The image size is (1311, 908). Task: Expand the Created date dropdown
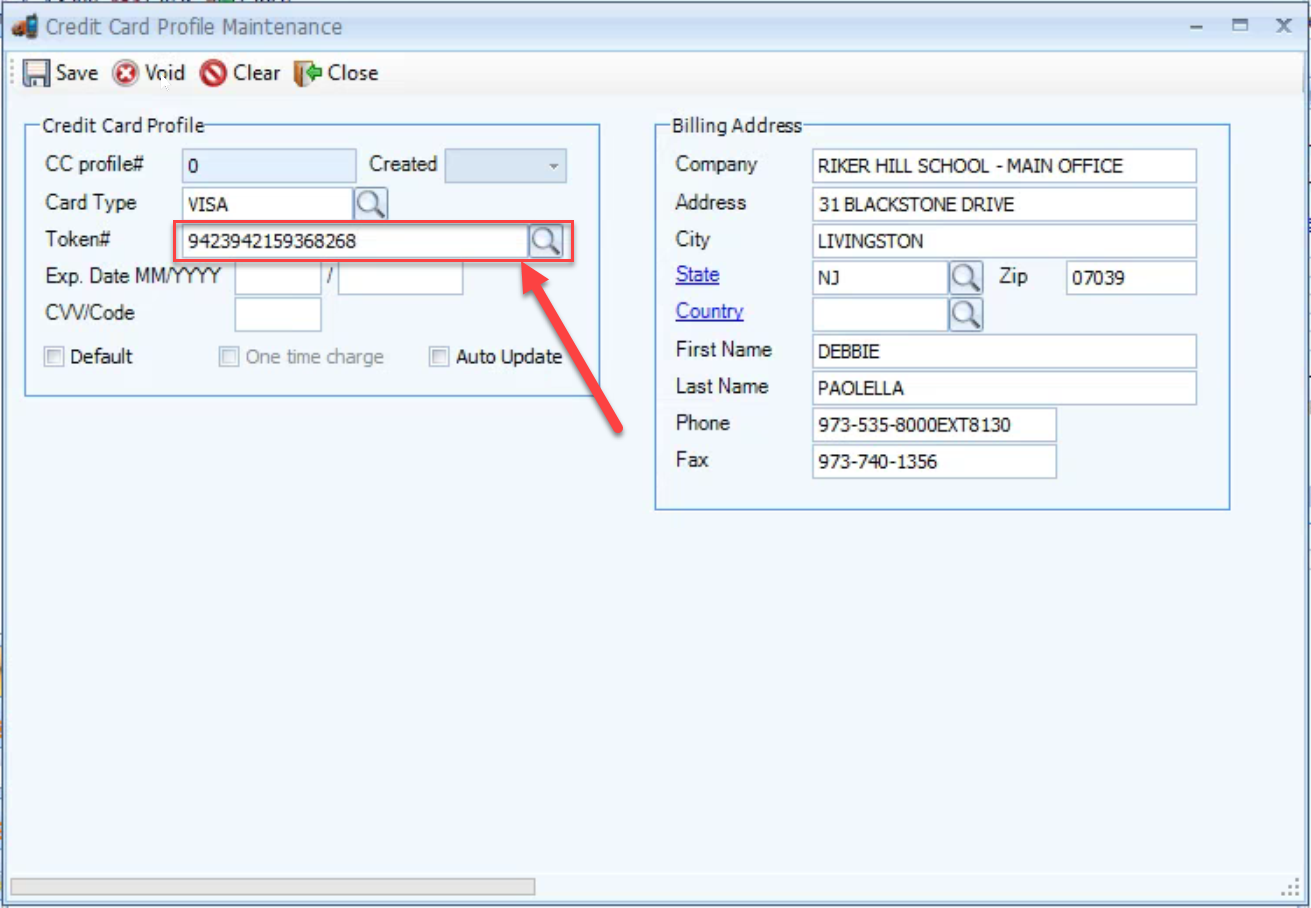click(x=553, y=166)
